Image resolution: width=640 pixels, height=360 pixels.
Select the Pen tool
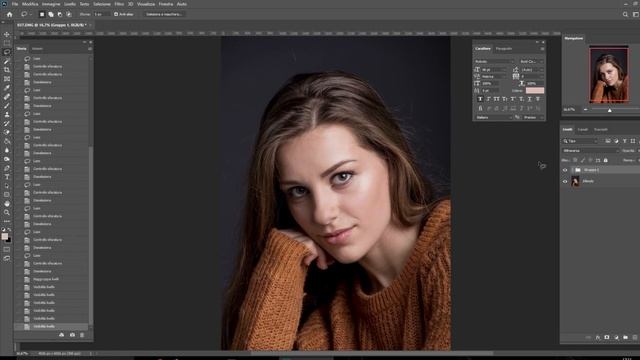pyautogui.click(x=7, y=168)
